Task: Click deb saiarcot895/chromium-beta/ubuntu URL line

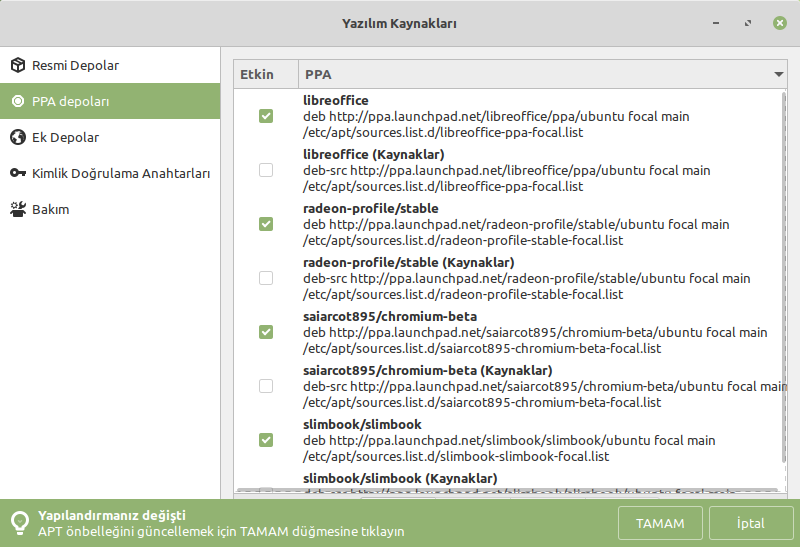Action: click(x=535, y=333)
